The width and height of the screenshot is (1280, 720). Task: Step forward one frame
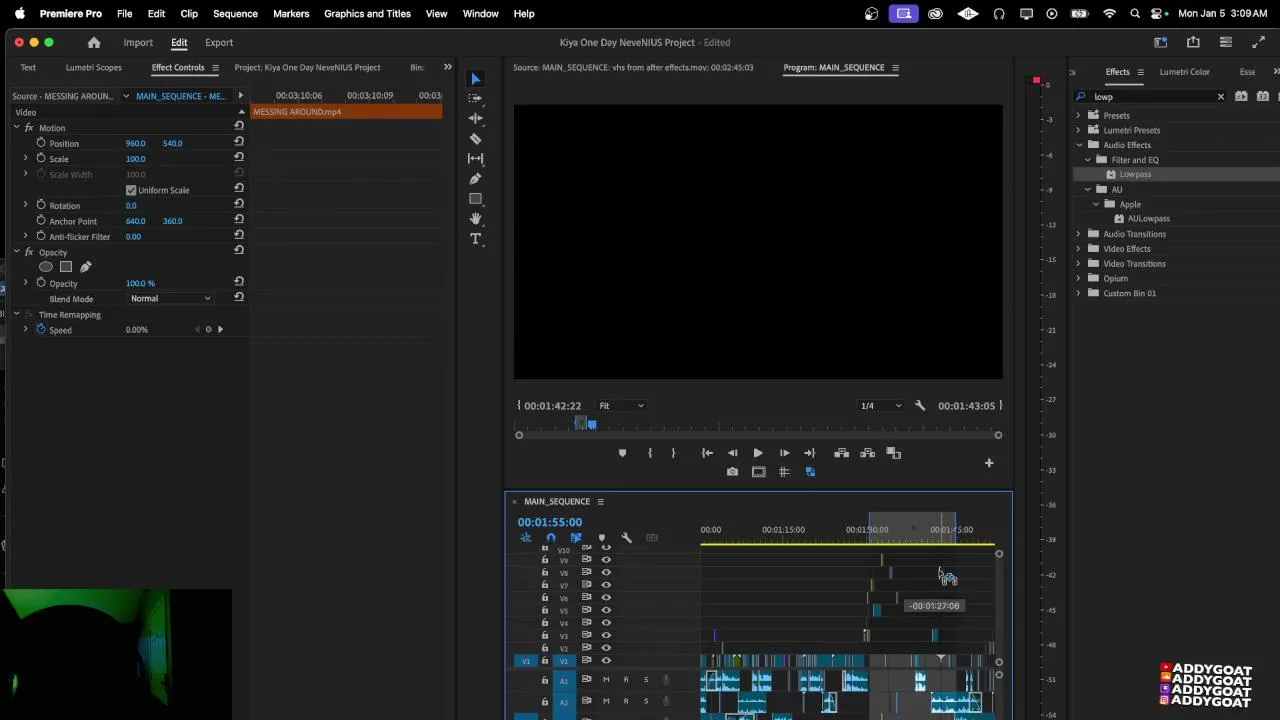coord(784,453)
